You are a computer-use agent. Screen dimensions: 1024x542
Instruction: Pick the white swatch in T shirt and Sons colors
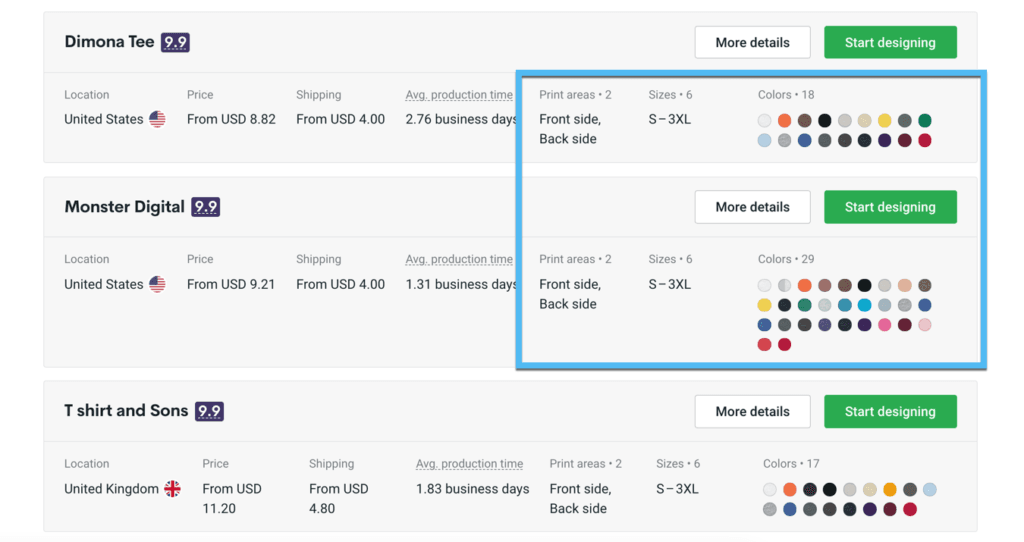point(769,490)
